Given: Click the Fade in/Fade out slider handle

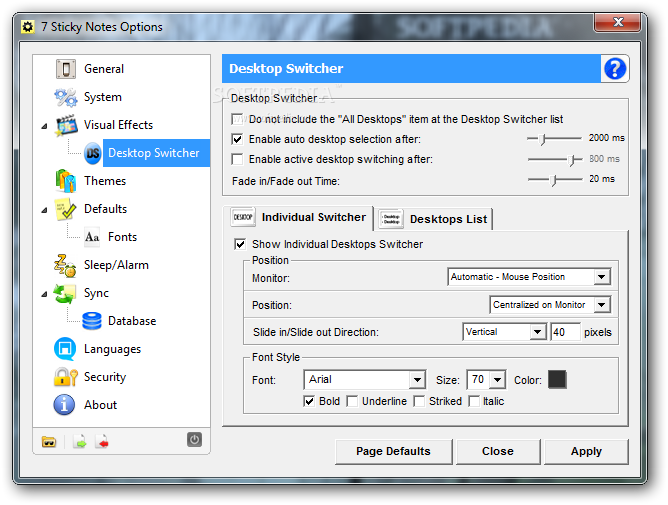Looking at the screenshot, I should [554, 180].
